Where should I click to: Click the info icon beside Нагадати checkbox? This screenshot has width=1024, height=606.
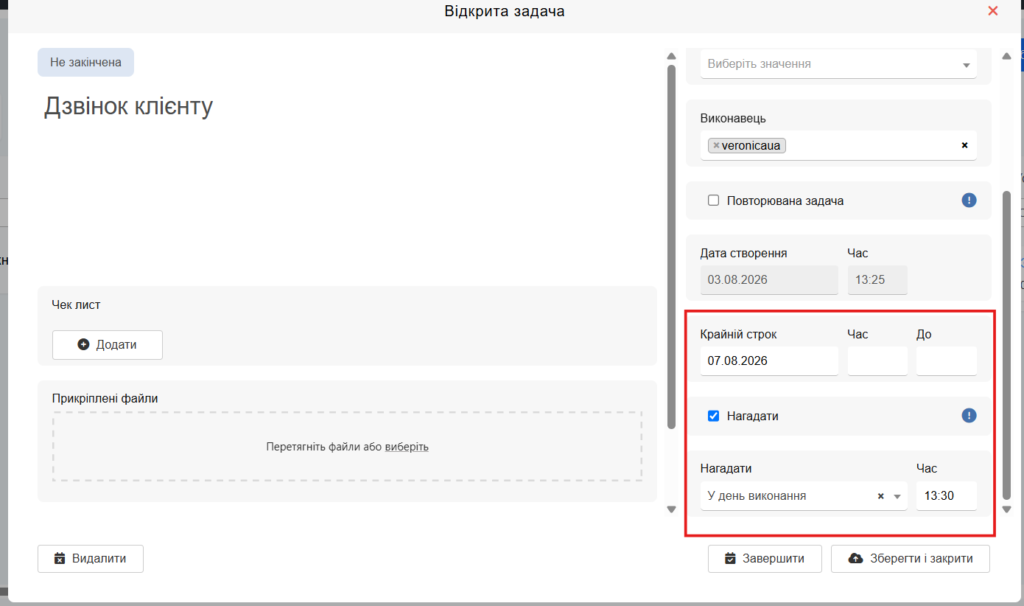click(x=969, y=415)
